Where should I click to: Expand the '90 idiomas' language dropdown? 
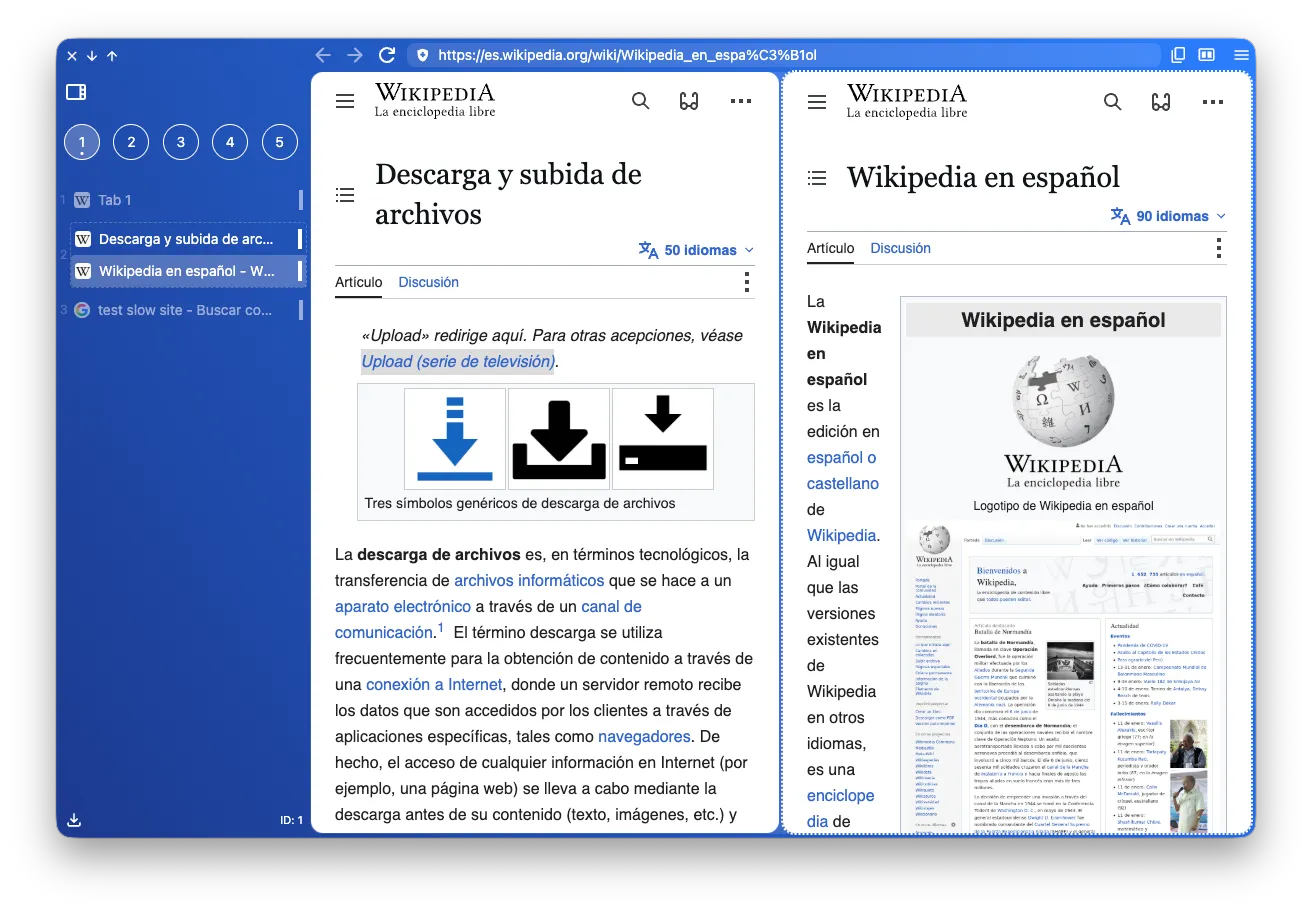click(x=1168, y=216)
